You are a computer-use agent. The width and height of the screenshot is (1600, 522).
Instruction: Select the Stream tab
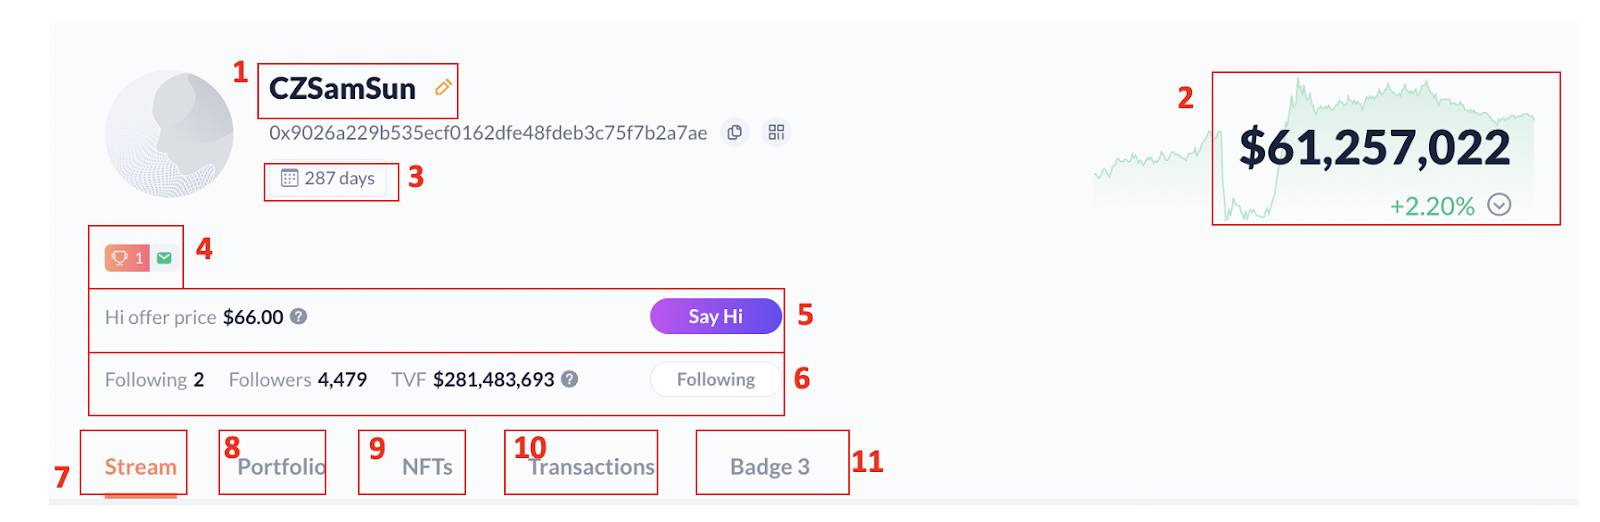(x=140, y=467)
